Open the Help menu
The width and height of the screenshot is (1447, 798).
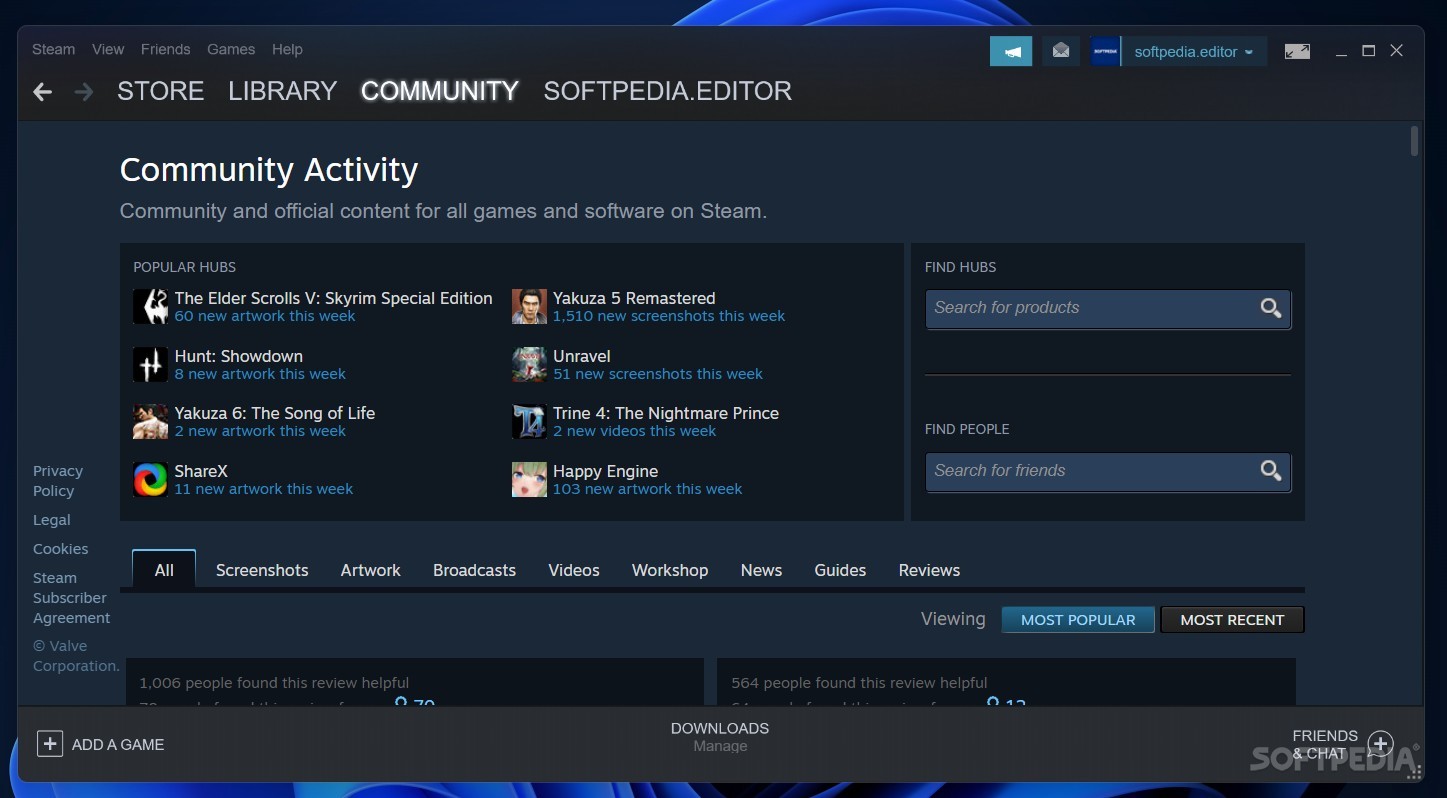[x=287, y=49]
